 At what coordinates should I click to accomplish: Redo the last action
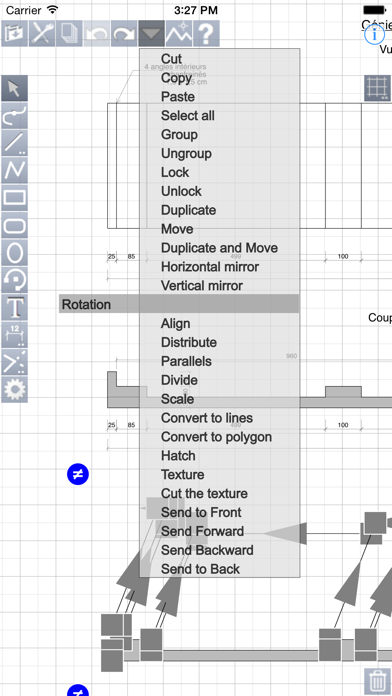[124, 33]
